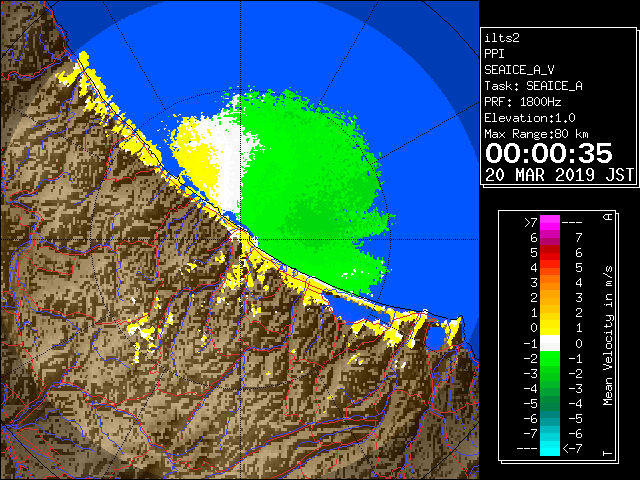Pick the magenta swatch on velocity scale
Viewport: 640px width, 480px height.
[x=550, y=223]
